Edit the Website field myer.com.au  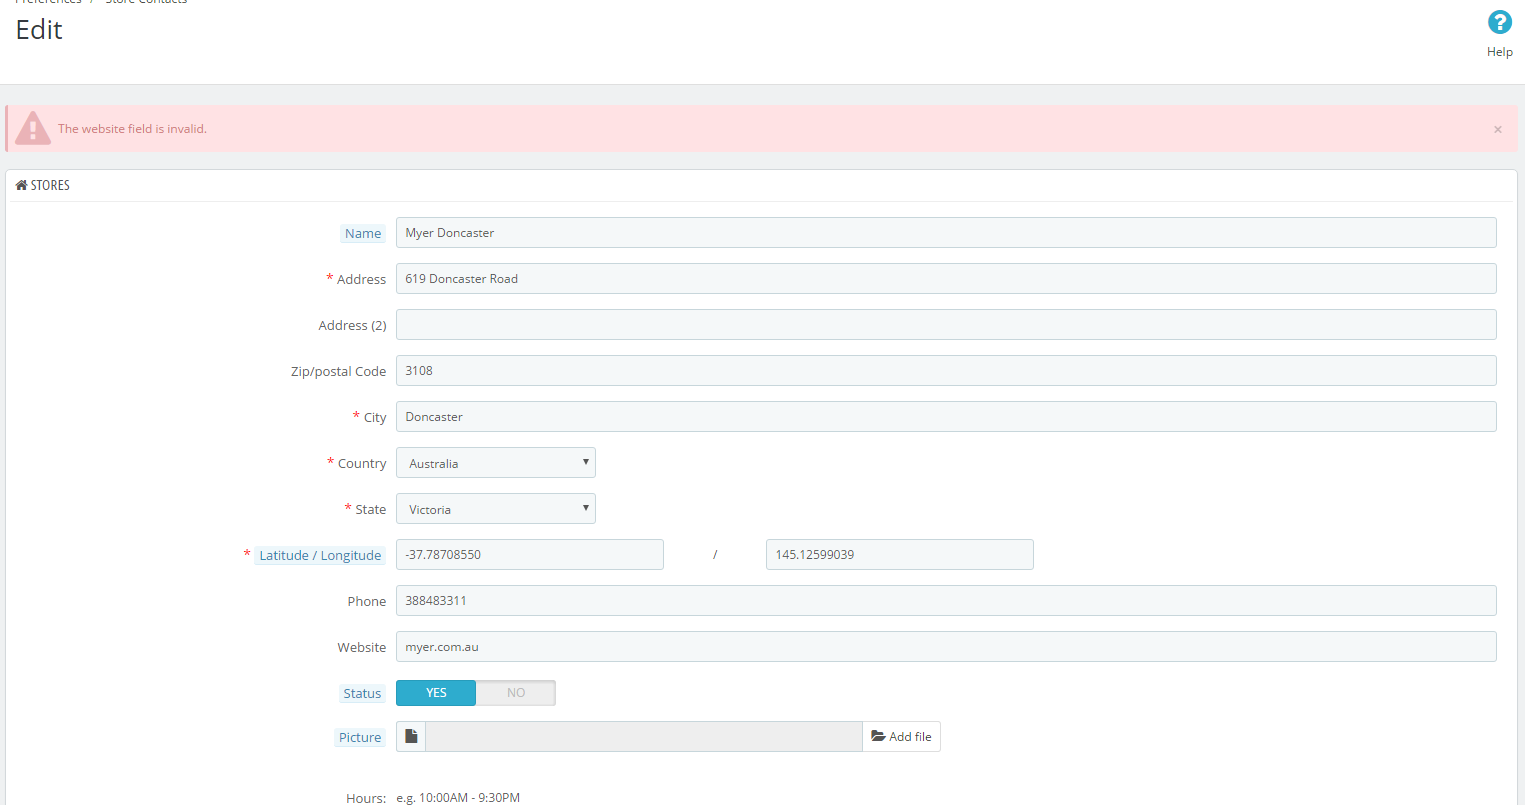coord(946,647)
